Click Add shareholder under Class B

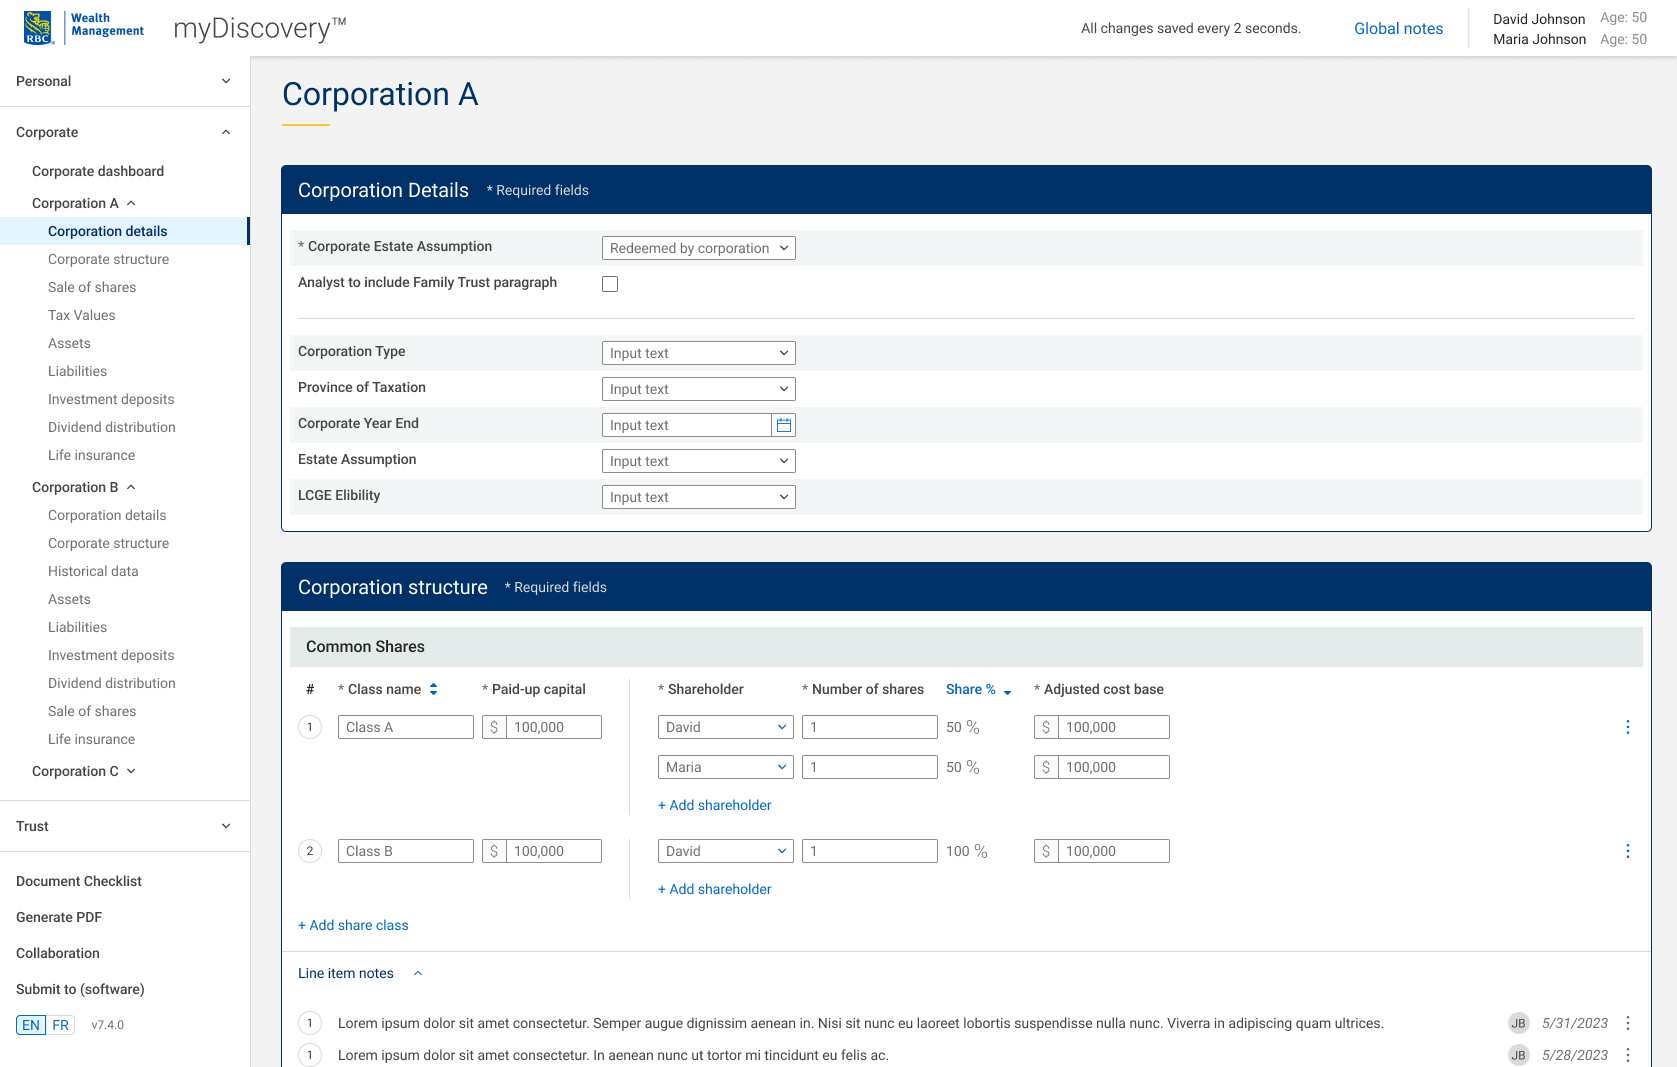click(715, 889)
